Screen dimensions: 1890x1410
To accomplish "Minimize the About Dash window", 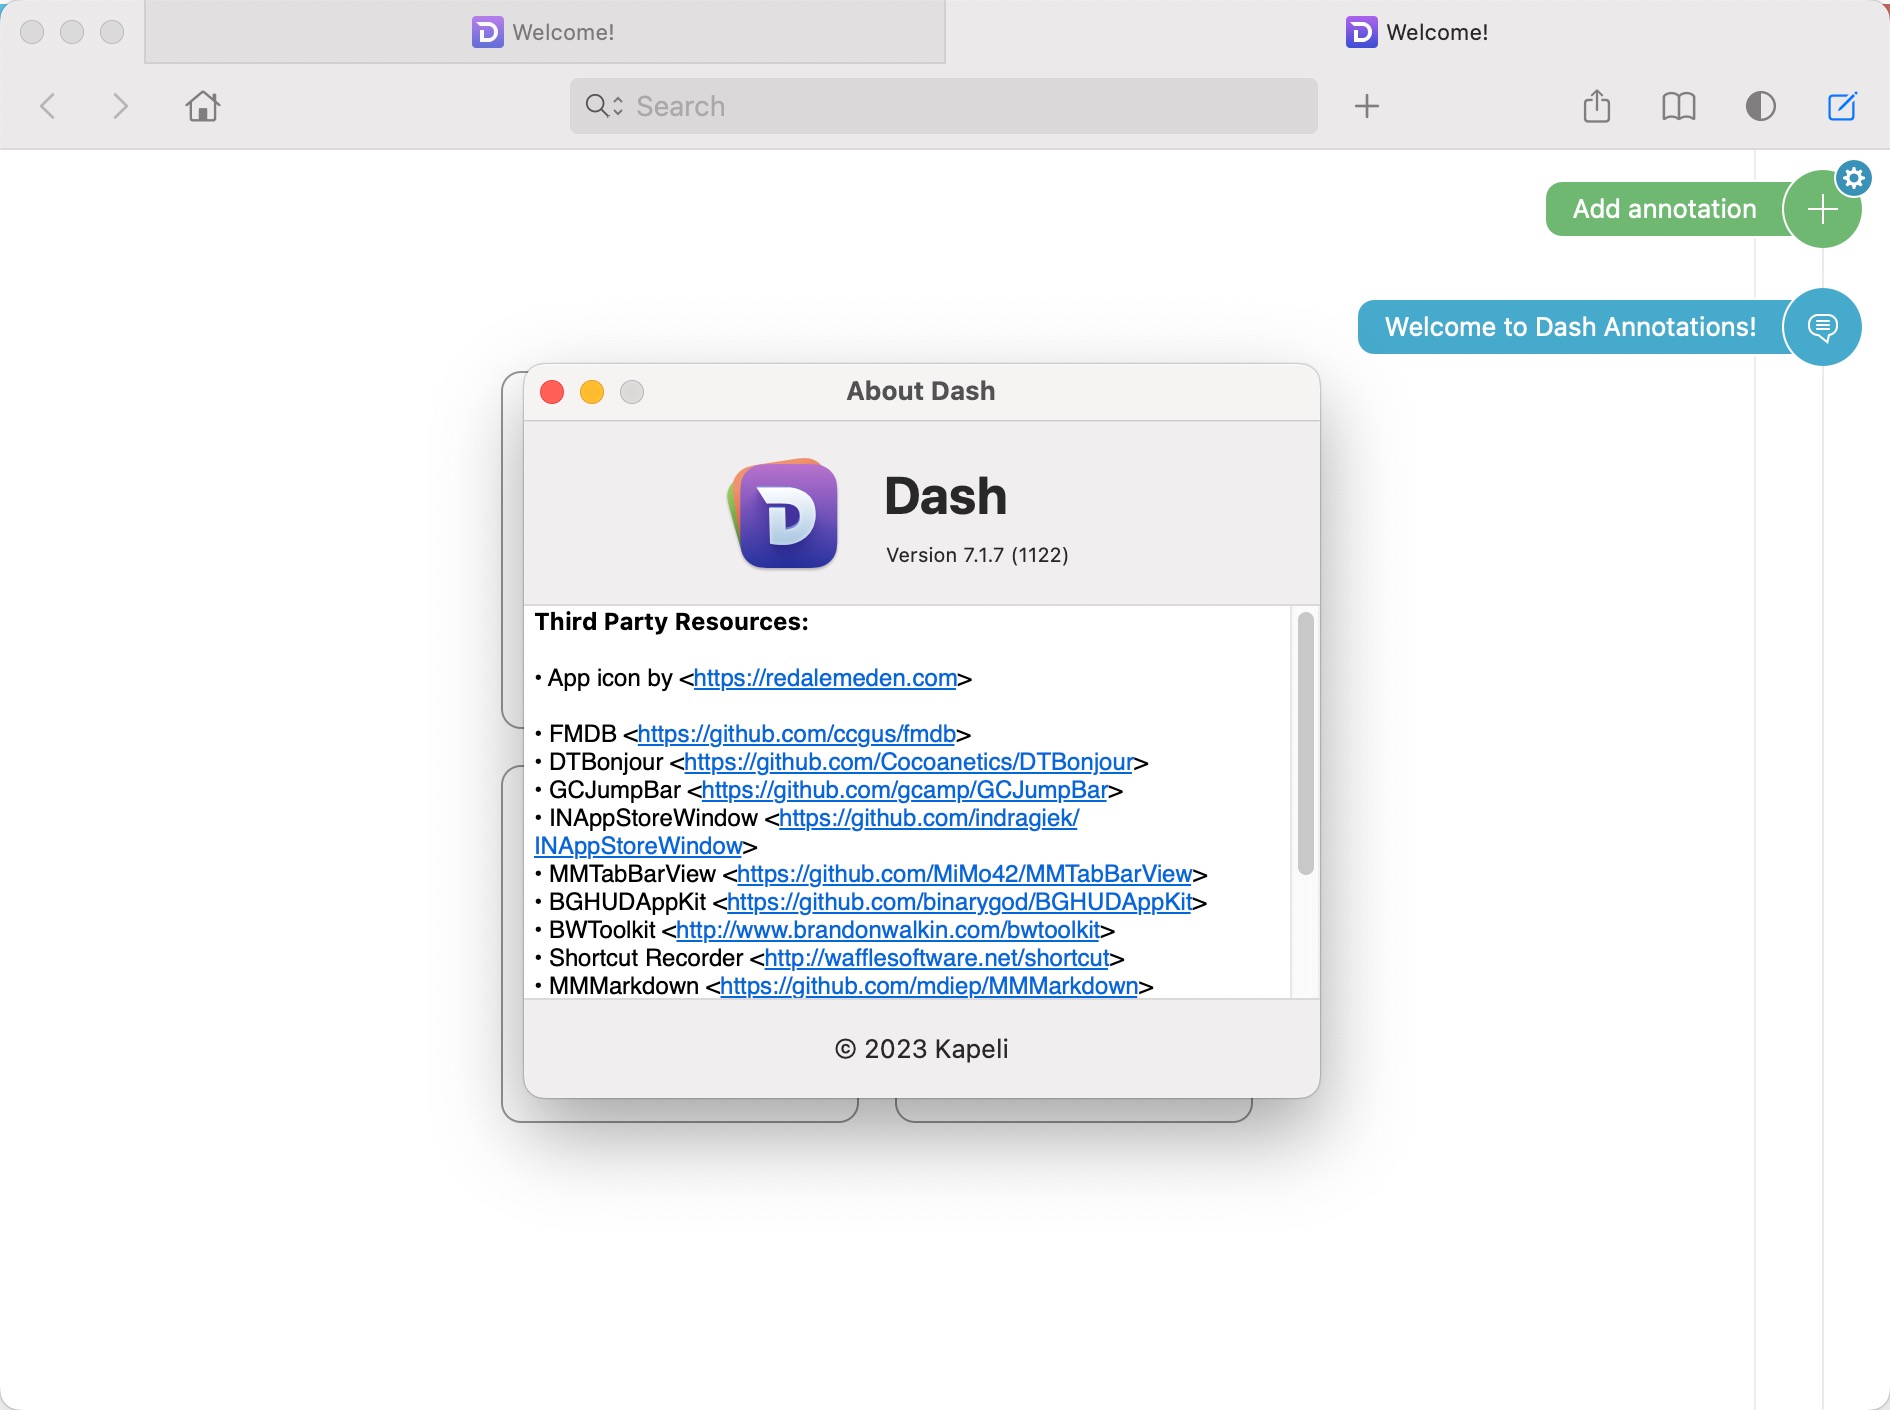I will click(x=592, y=392).
